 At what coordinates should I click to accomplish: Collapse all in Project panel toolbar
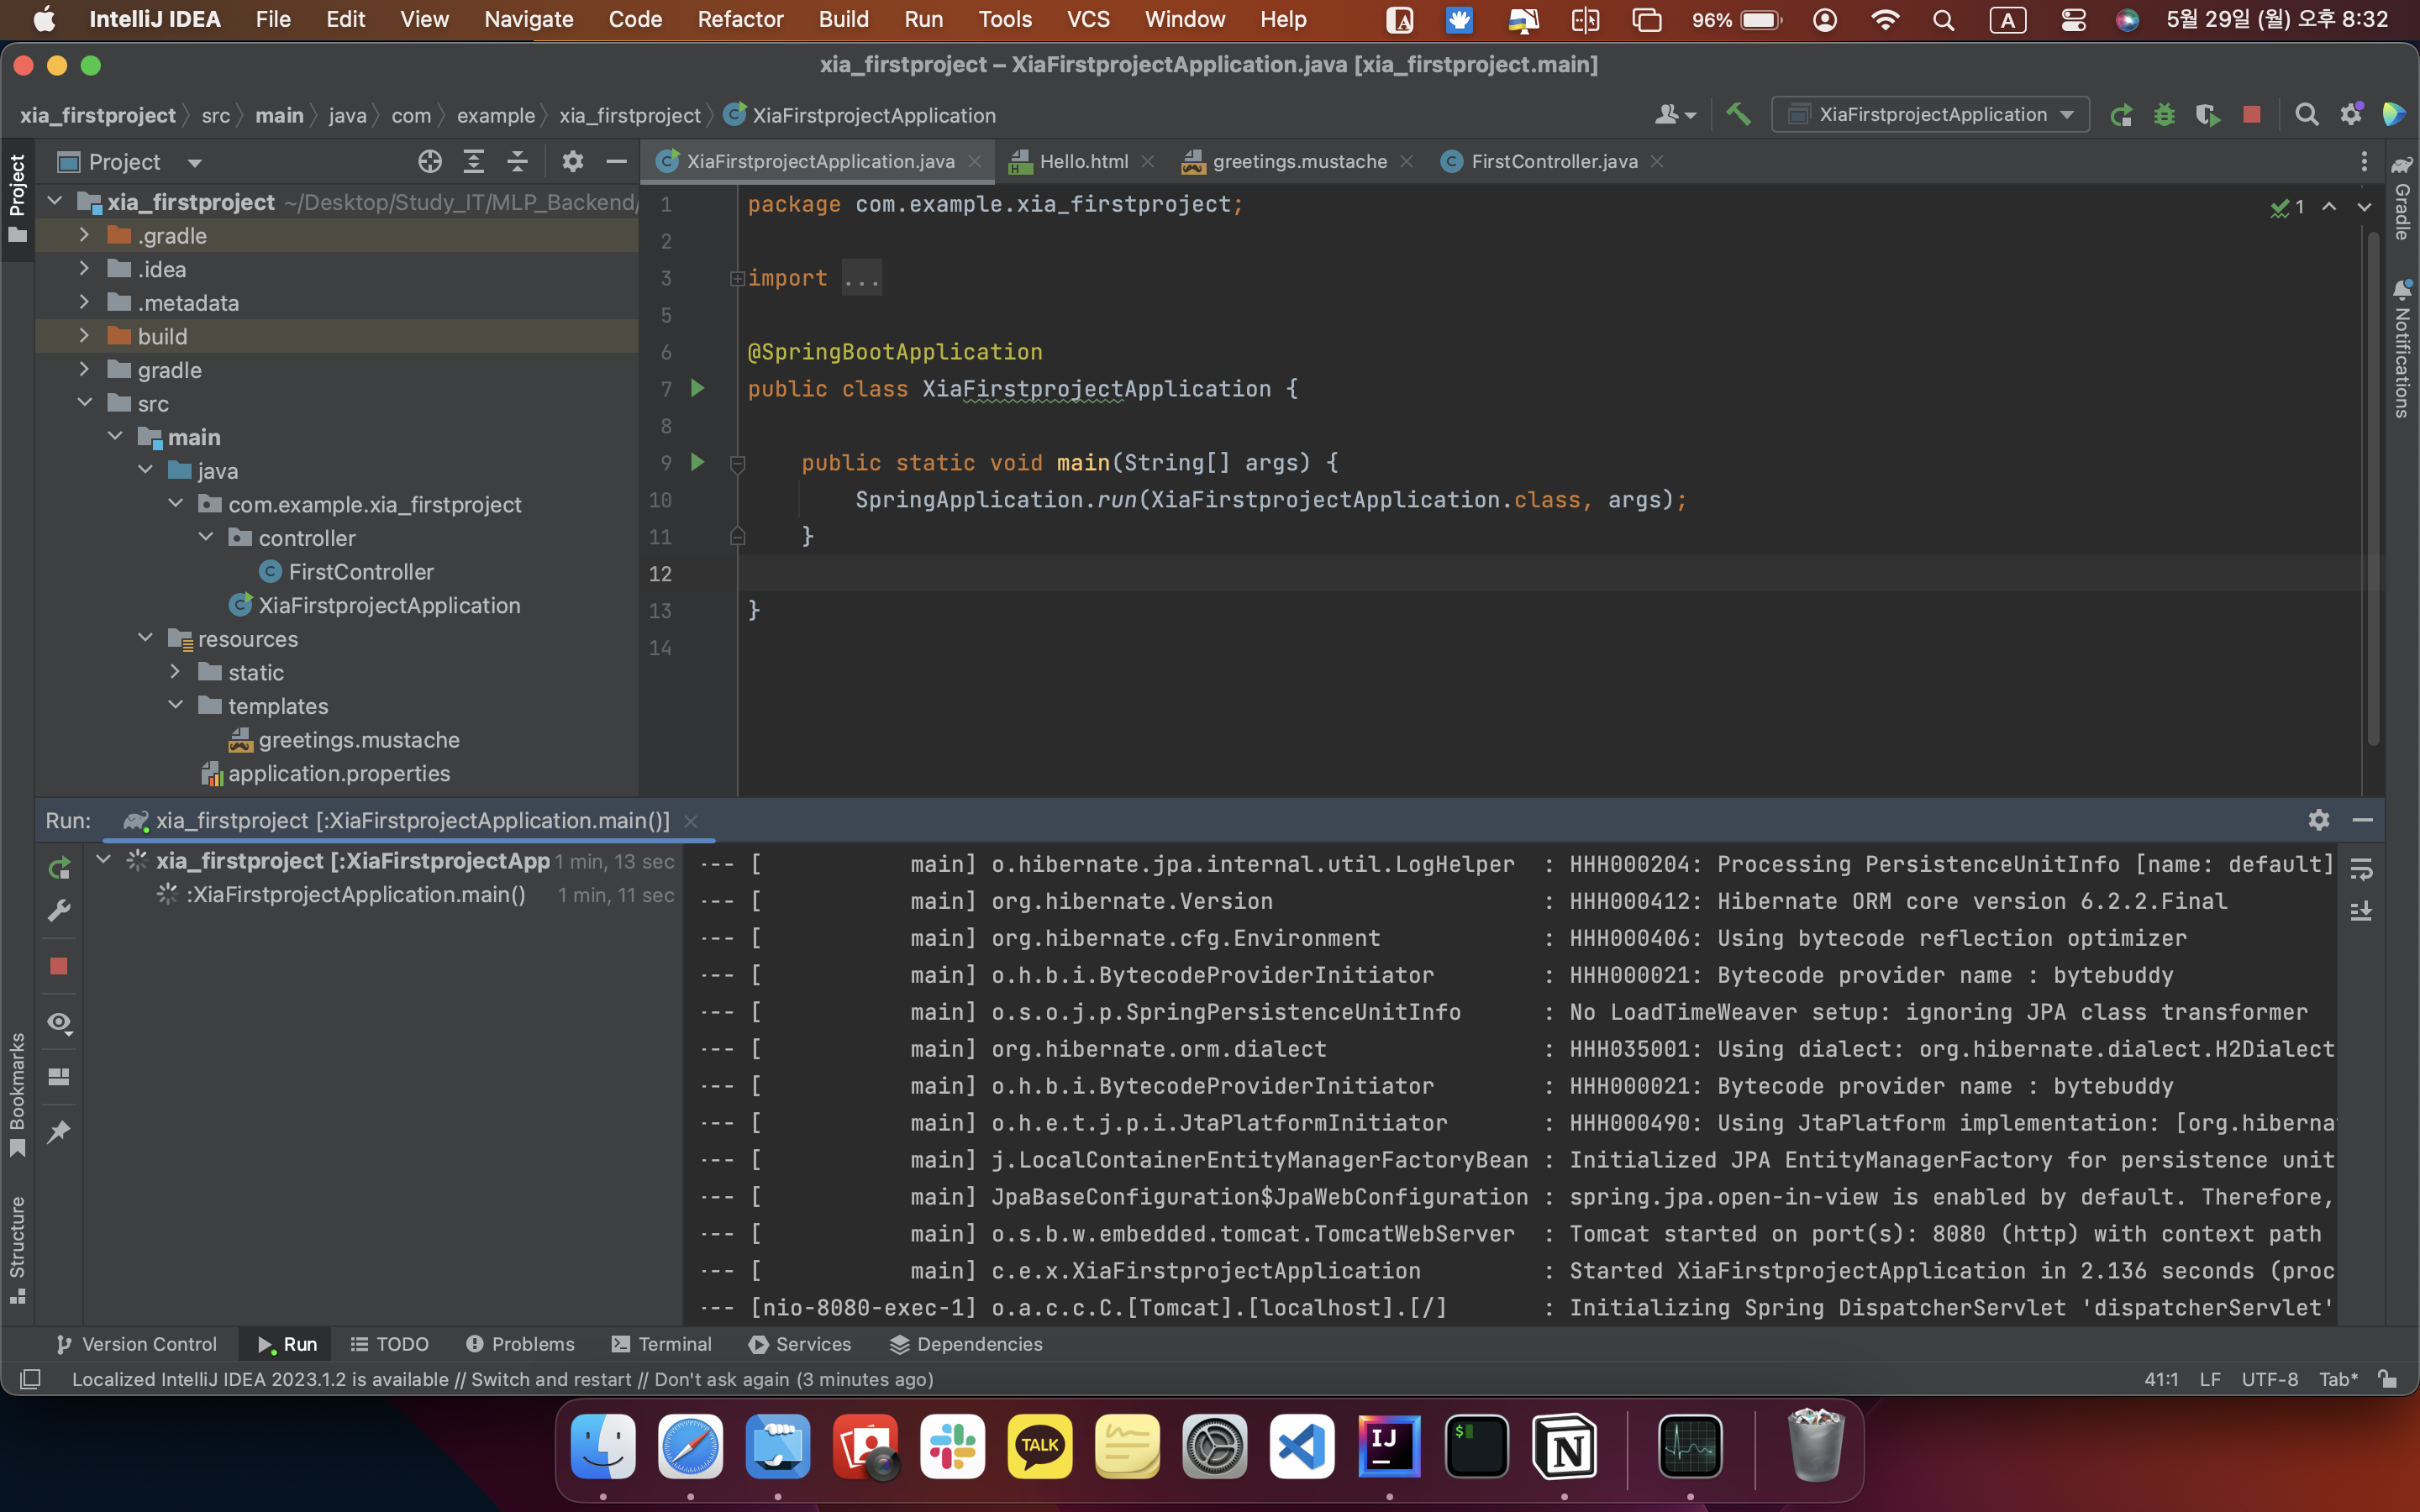[517, 162]
